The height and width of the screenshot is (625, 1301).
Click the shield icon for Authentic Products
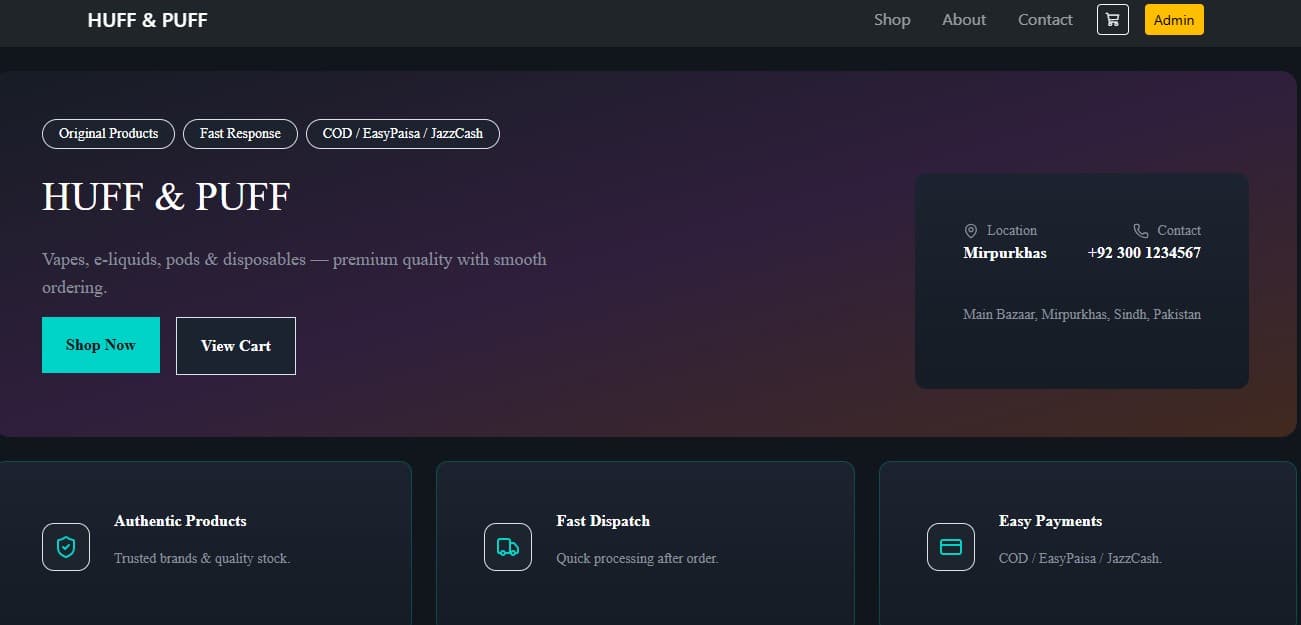(x=66, y=547)
